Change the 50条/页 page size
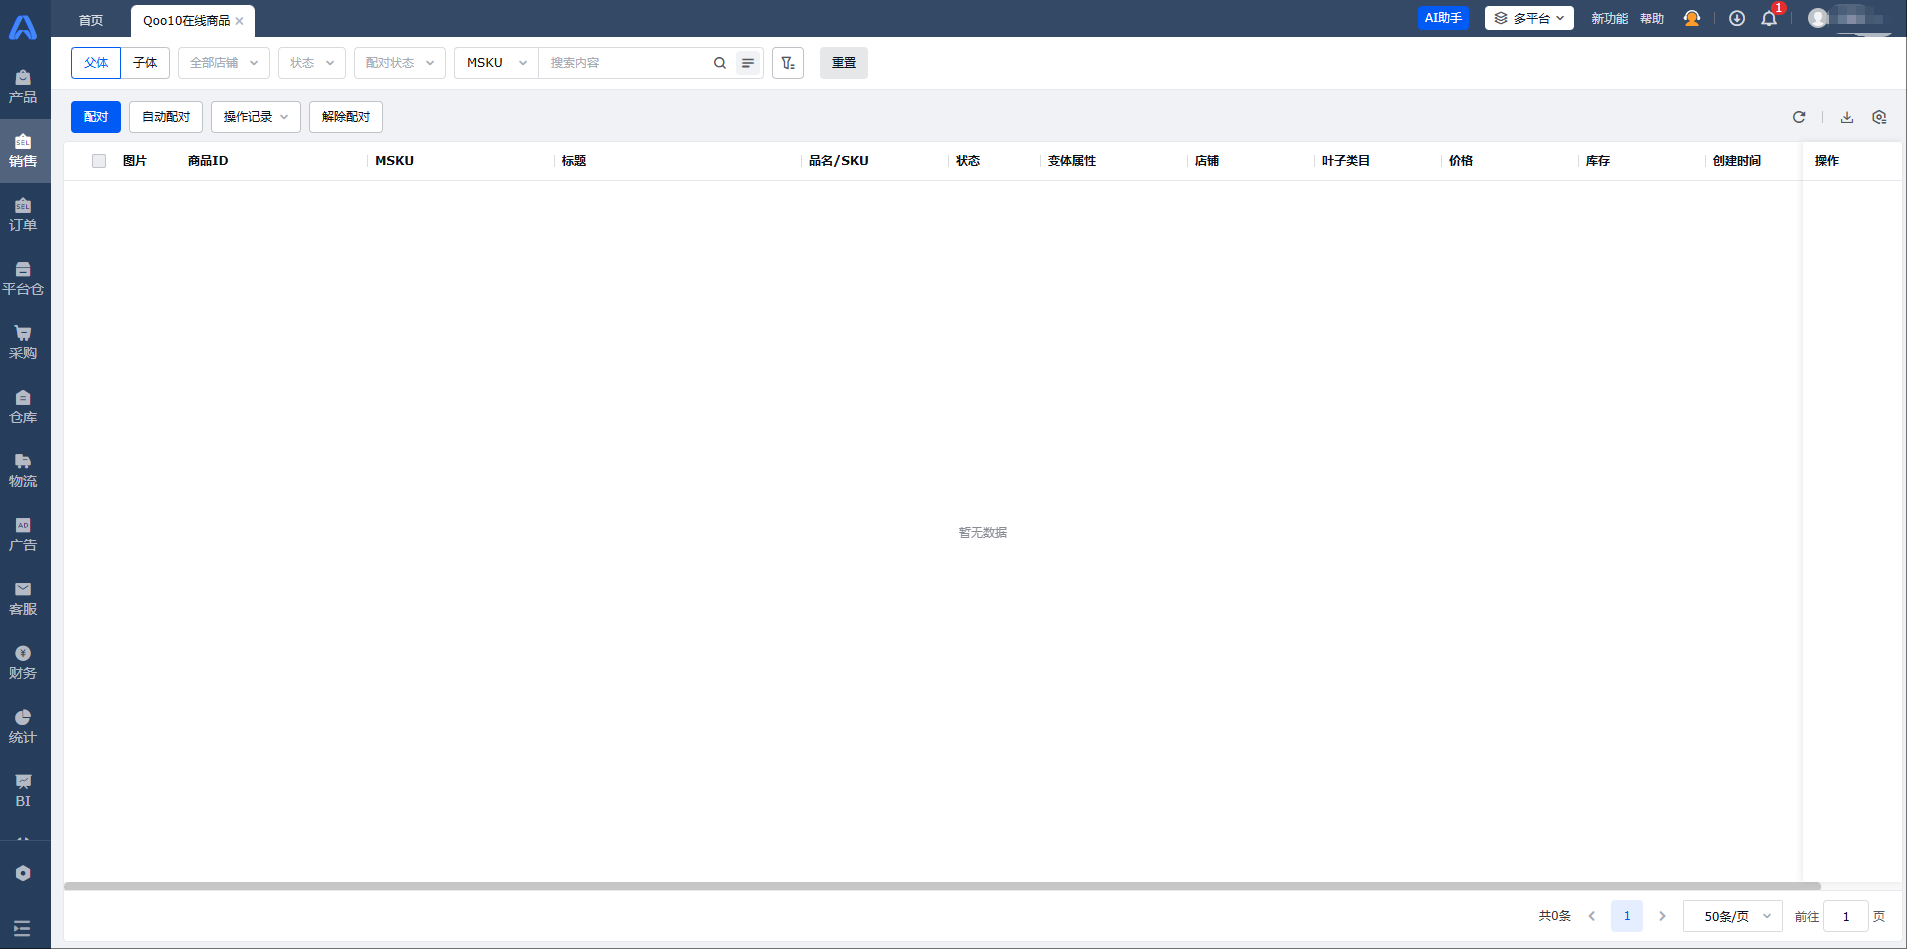This screenshot has height=949, width=1907. pyautogui.click(x=1733, y=916)
